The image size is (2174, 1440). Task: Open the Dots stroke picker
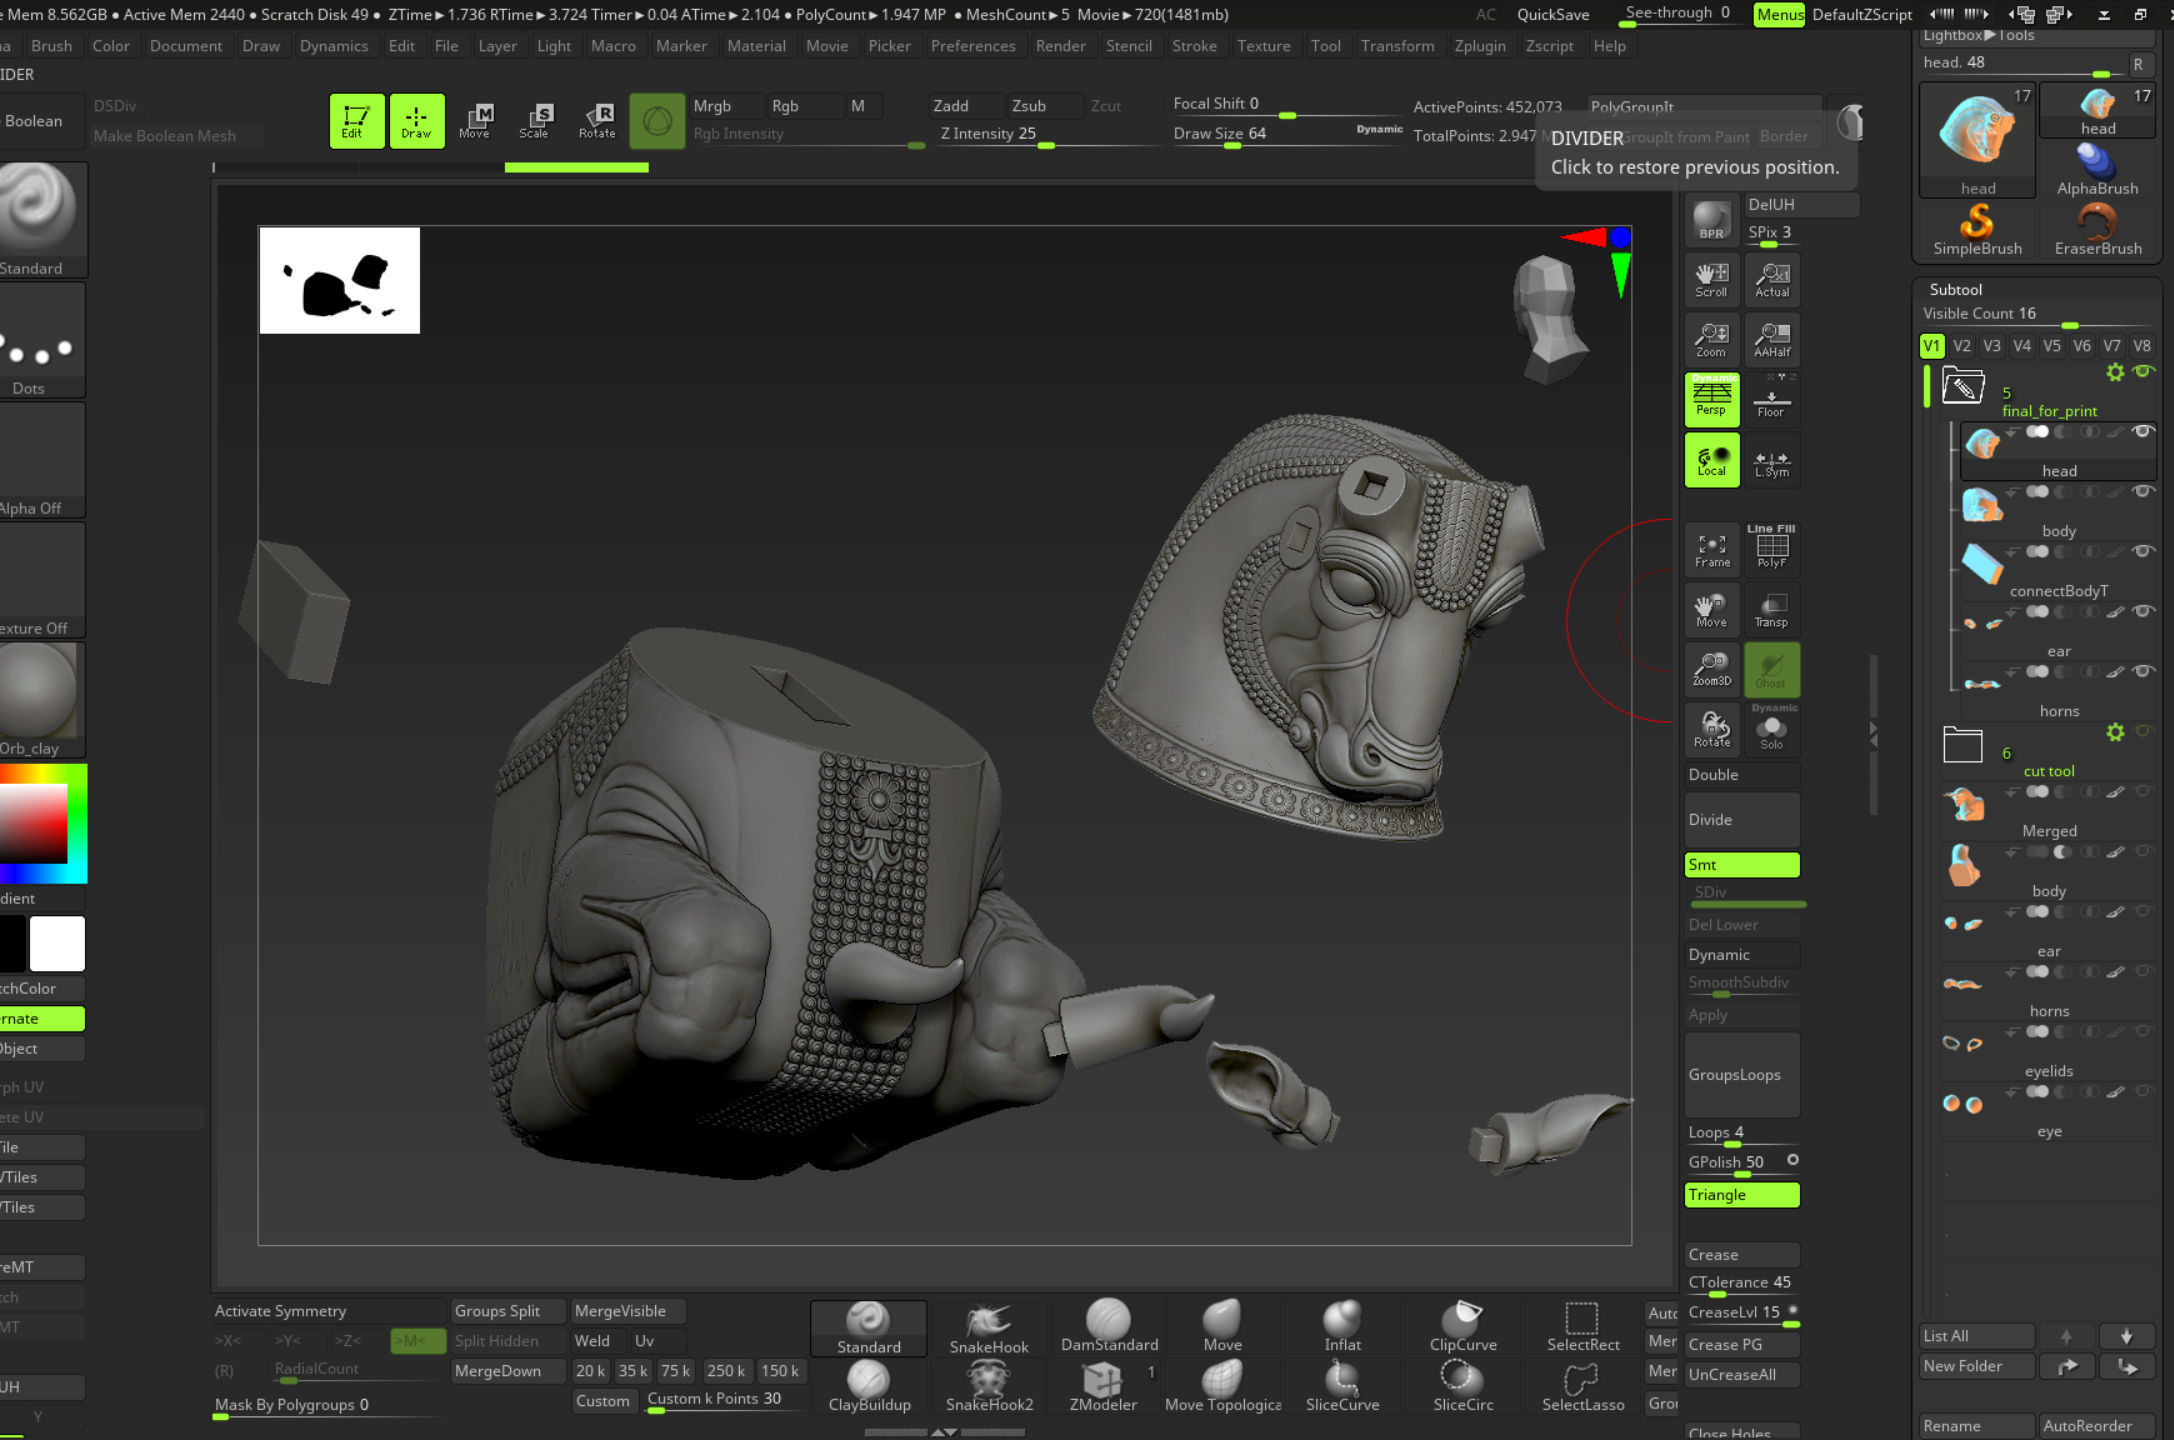tap(40, 340)
